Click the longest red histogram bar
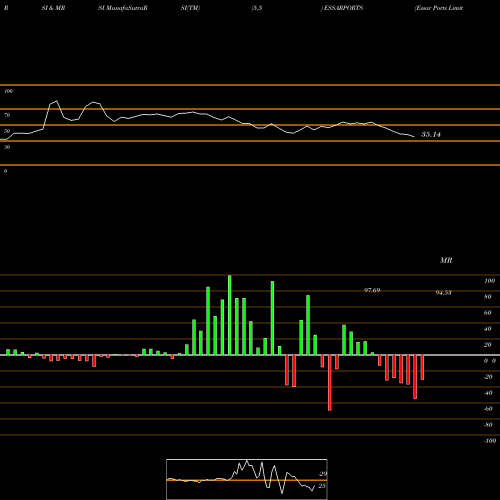 (x=330, y=383)
